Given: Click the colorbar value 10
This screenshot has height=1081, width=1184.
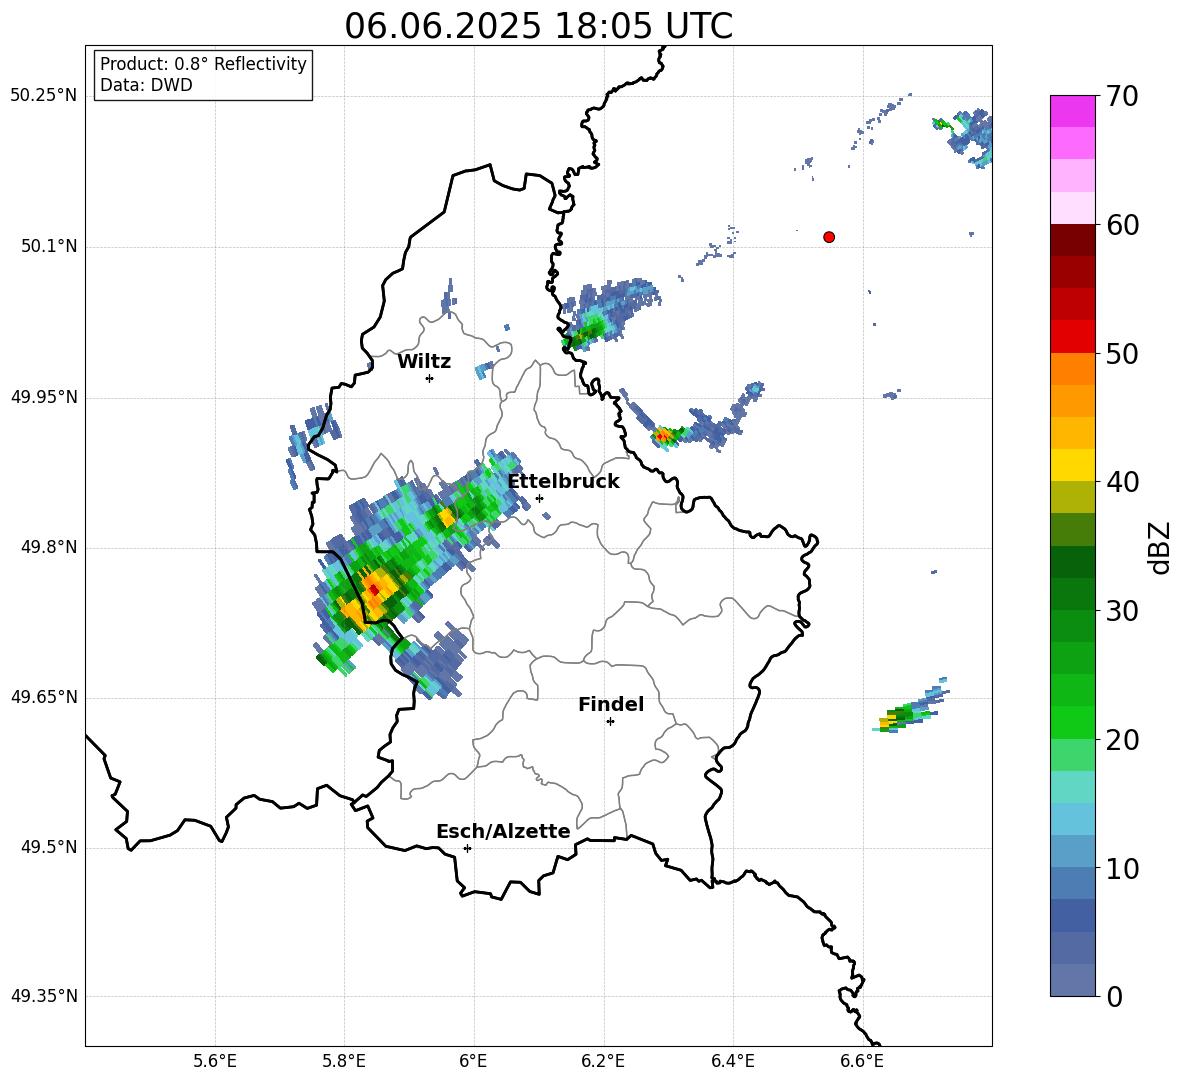Looking at the screenshot, I should coord(1122,869).
